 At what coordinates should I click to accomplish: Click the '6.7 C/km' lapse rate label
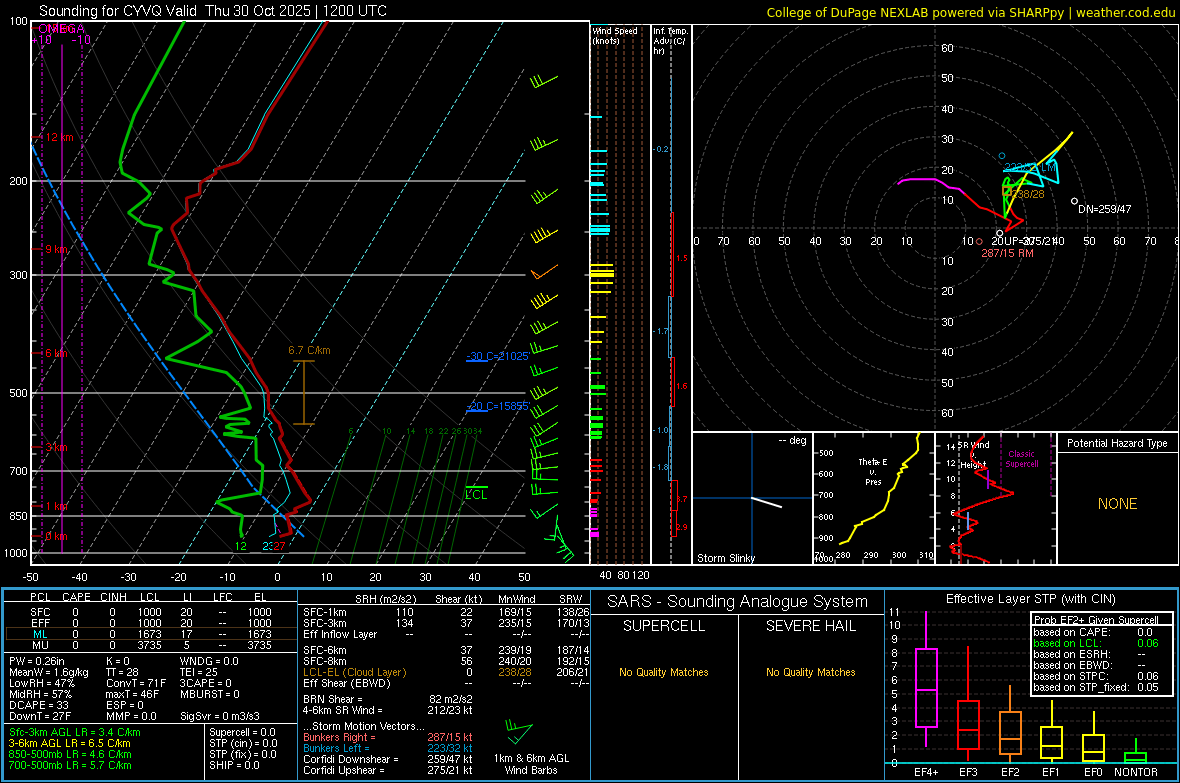[309, 350]
